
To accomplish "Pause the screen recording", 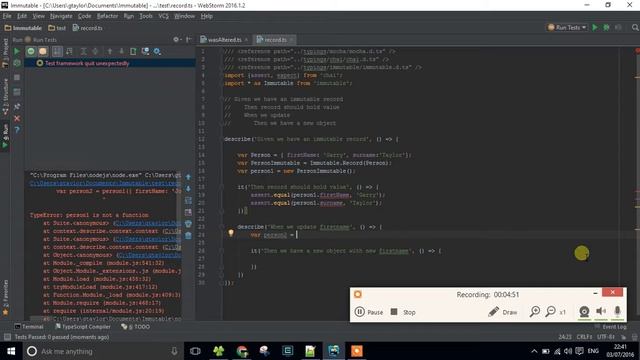I will click(369, 312).
